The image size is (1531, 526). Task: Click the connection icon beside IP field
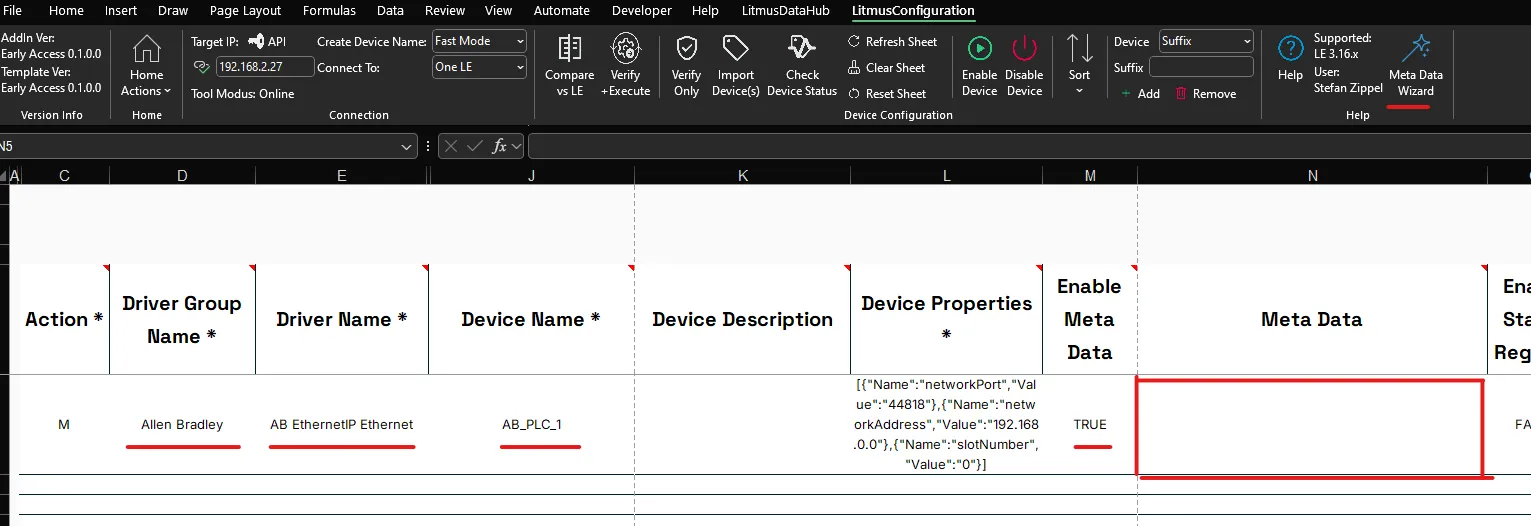pos(202,67)
